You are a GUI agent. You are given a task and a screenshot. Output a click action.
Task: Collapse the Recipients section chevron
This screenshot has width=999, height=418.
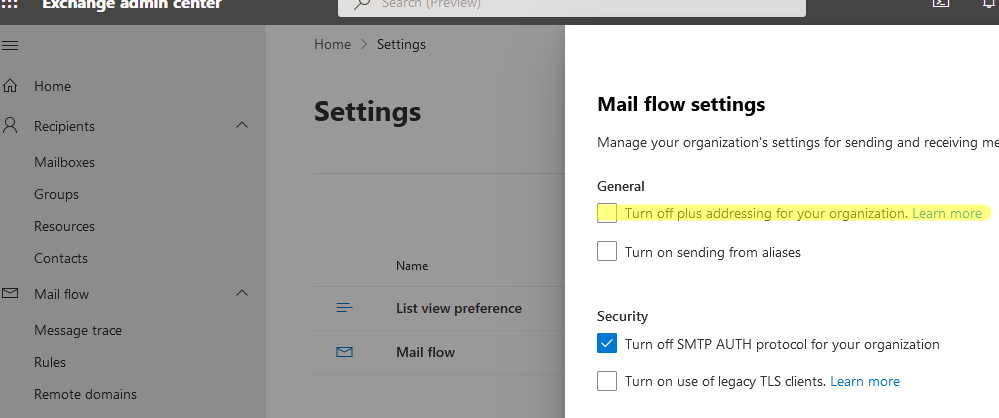242,125
